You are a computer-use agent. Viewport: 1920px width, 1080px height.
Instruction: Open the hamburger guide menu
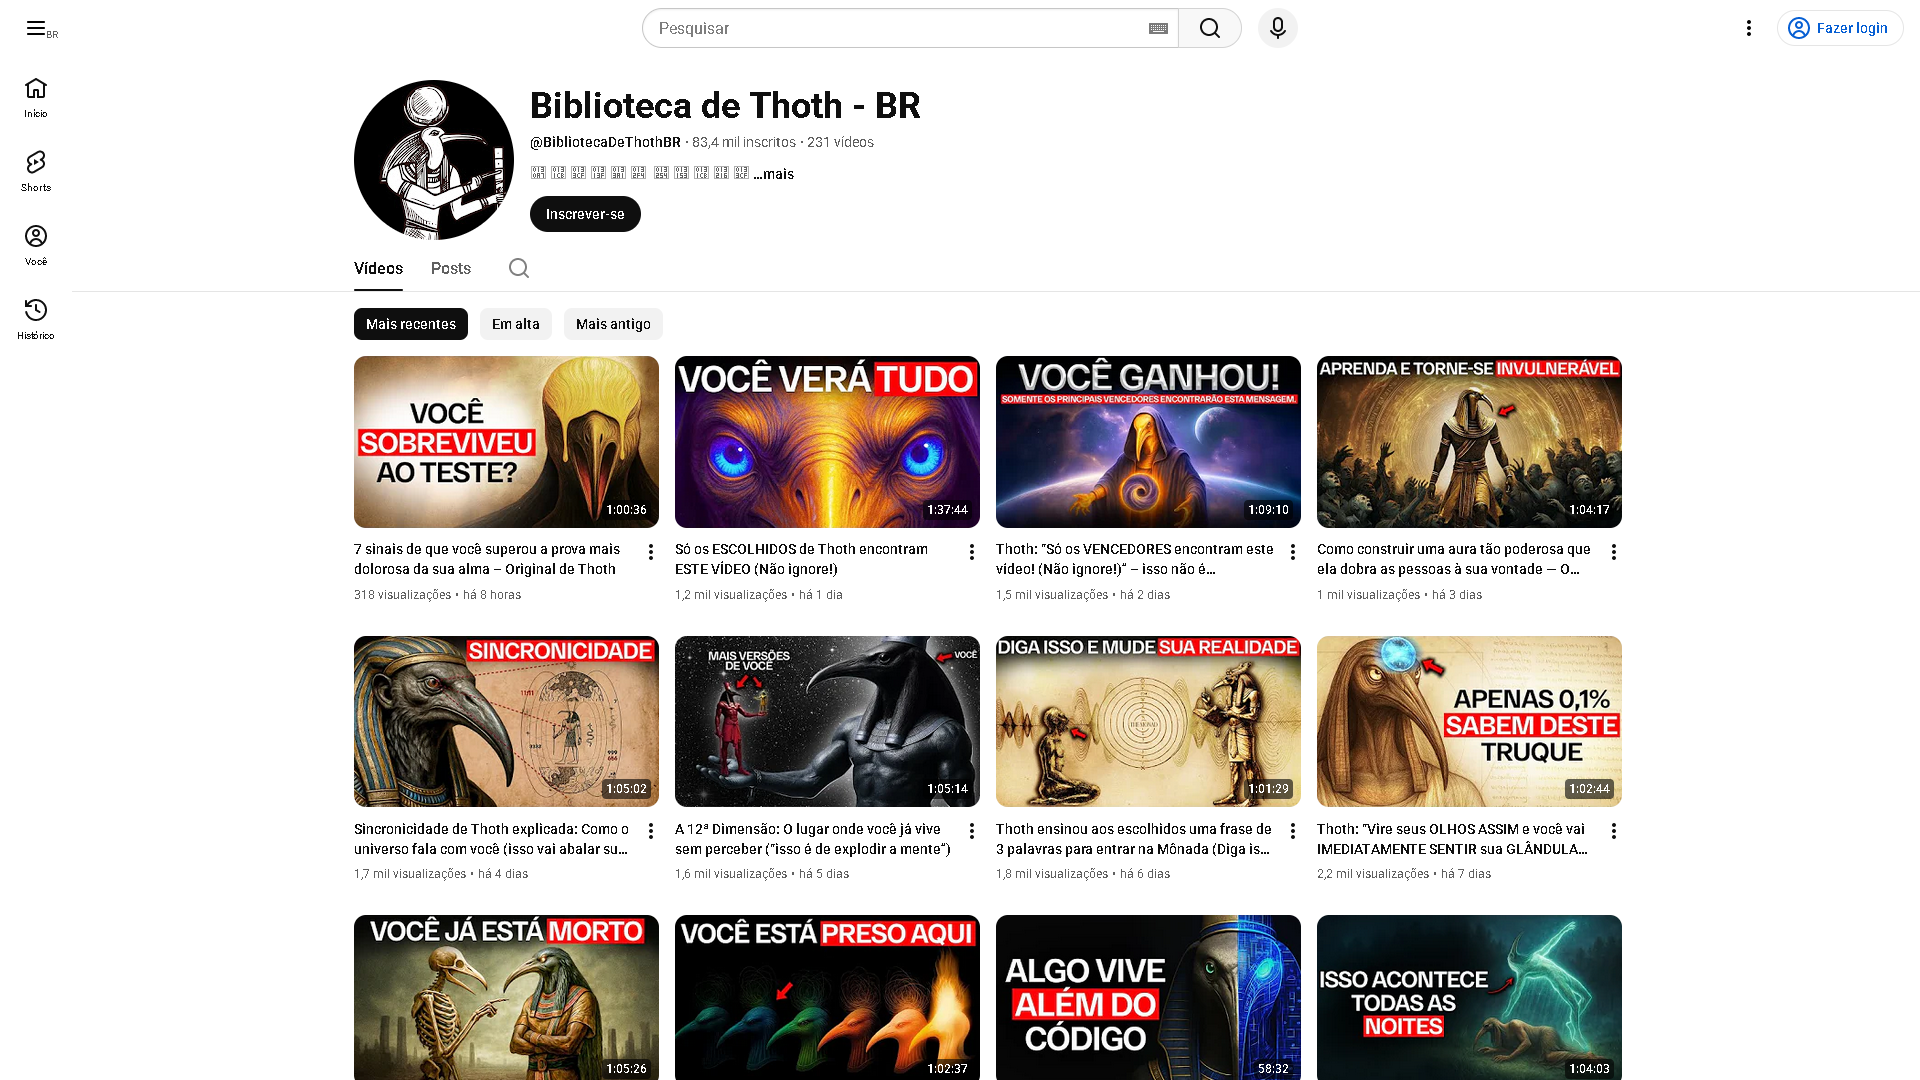click(36, 28)
